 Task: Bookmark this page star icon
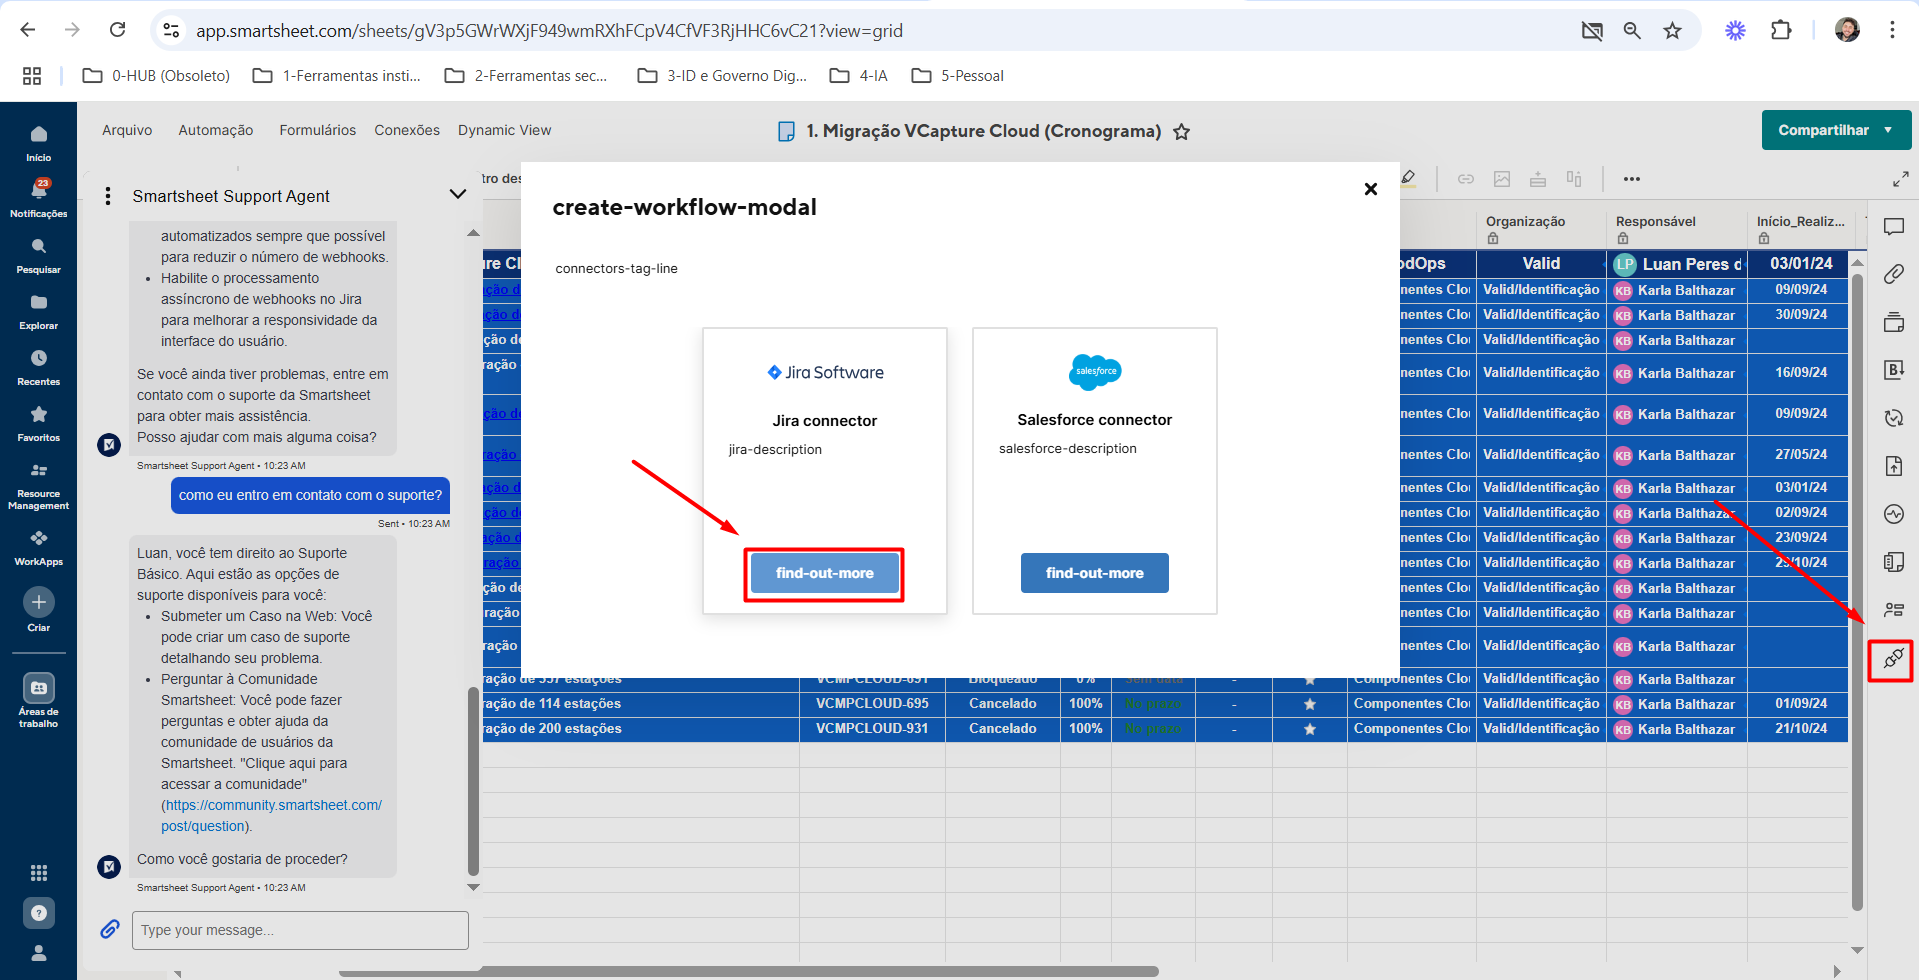(x=1672, y=30)
